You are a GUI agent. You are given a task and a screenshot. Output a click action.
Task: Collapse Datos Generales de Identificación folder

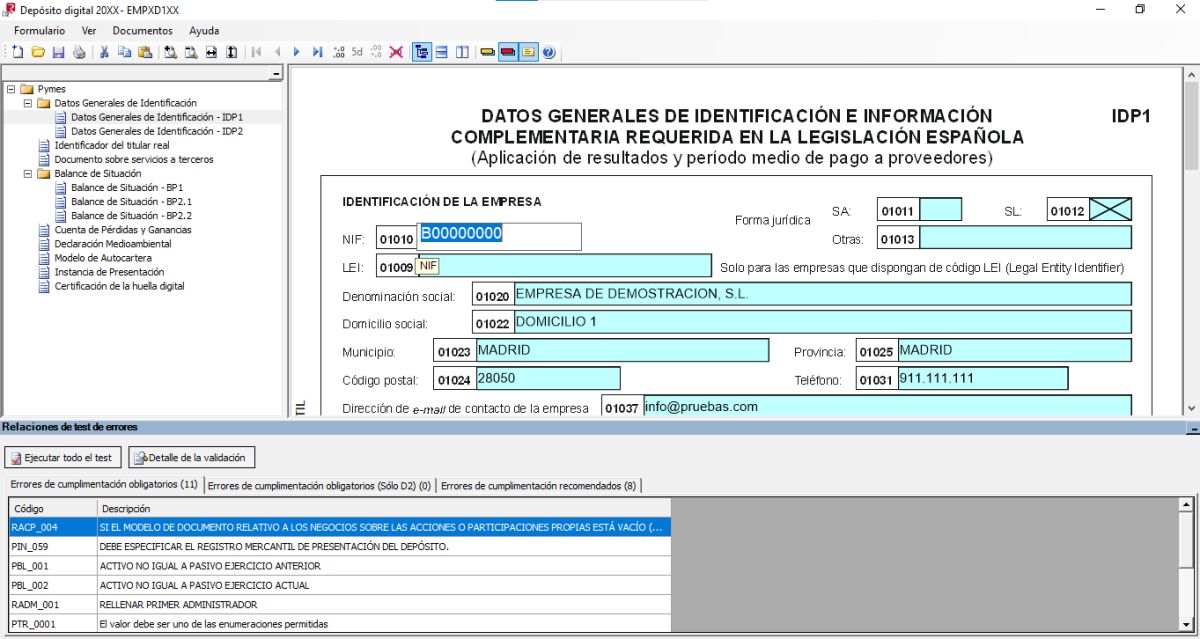click(27, 103)
